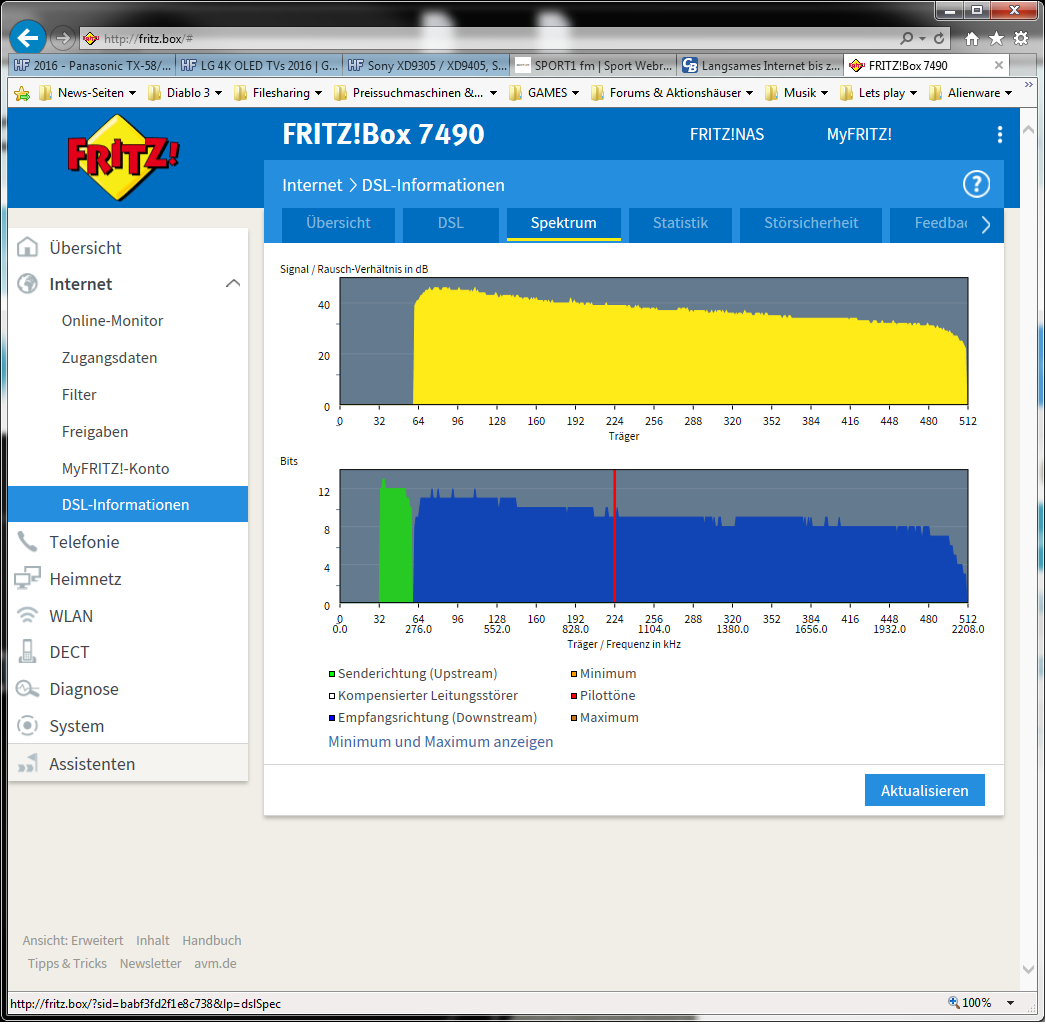Click the avm.de footer link
This screenshot has width=1046, height=1025.
click(x=215, y=964)
